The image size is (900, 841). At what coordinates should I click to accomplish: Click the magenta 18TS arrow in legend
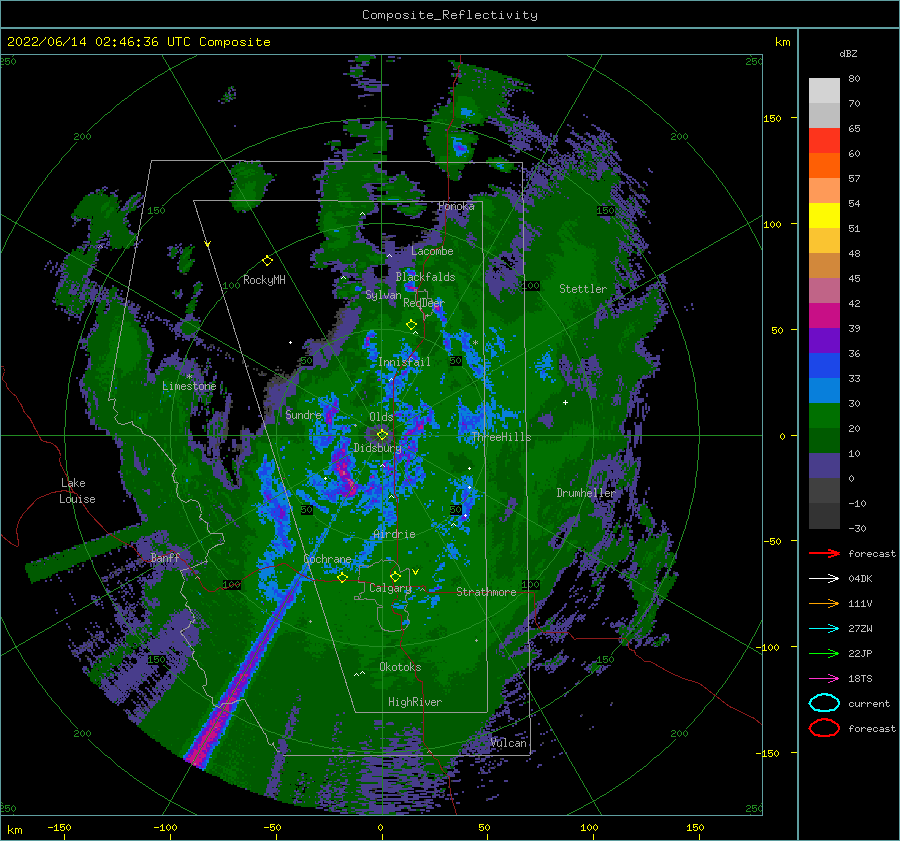point(824,678)
